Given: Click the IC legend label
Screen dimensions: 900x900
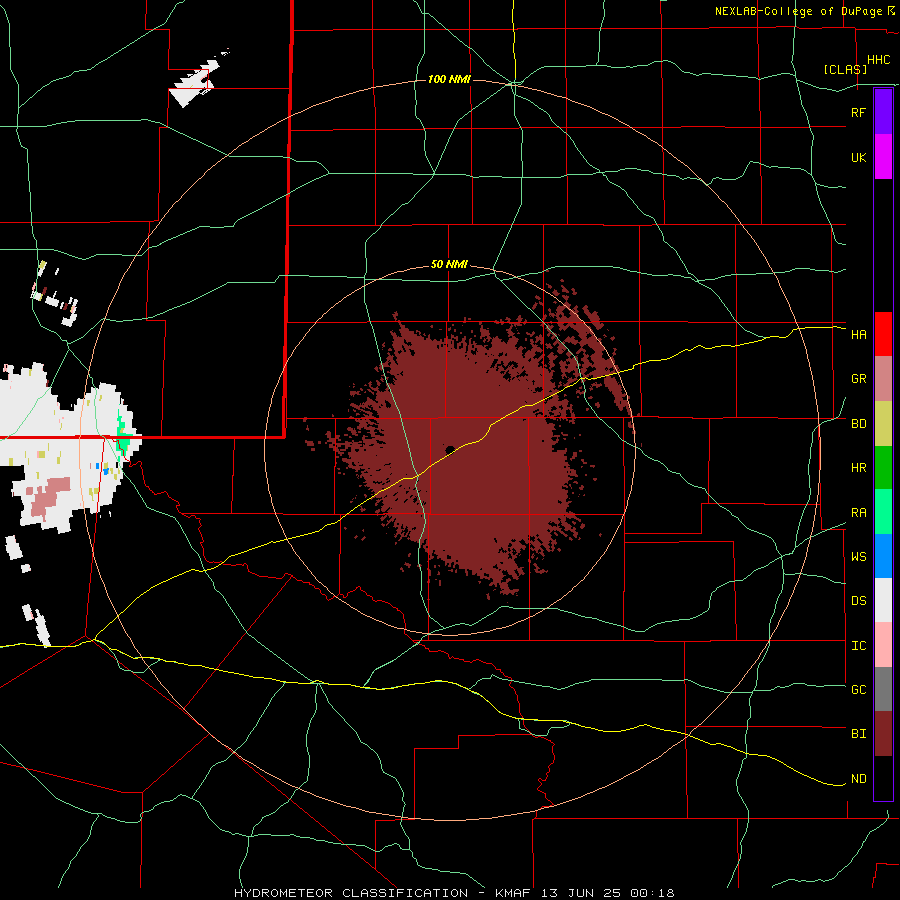Looking at the screenshot, I should pyautogui.click(x=858, y=646).
